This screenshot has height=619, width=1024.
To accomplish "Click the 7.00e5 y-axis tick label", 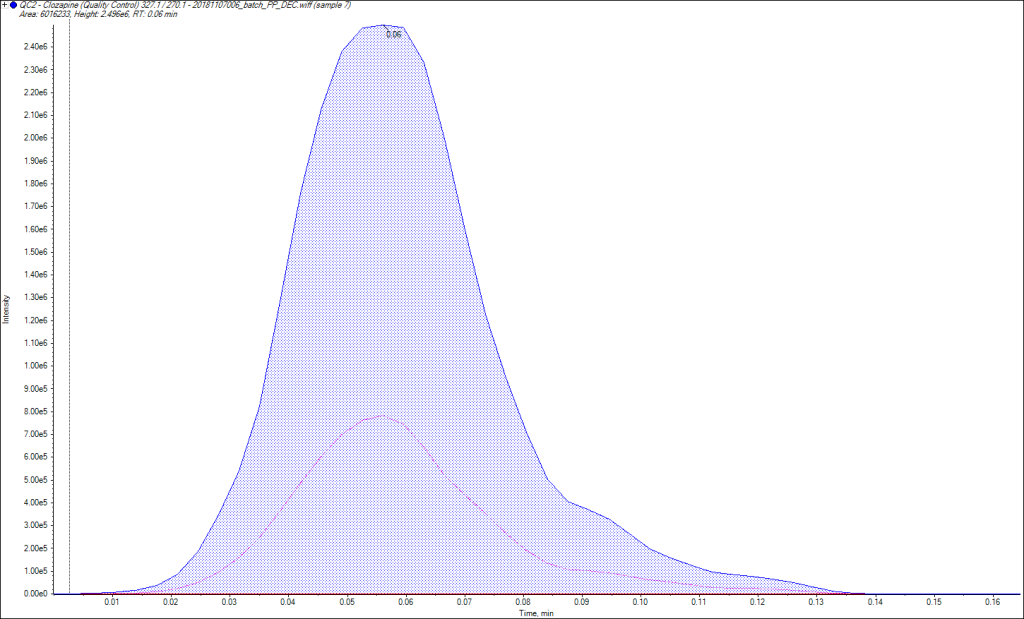I will tap(35, 434).
